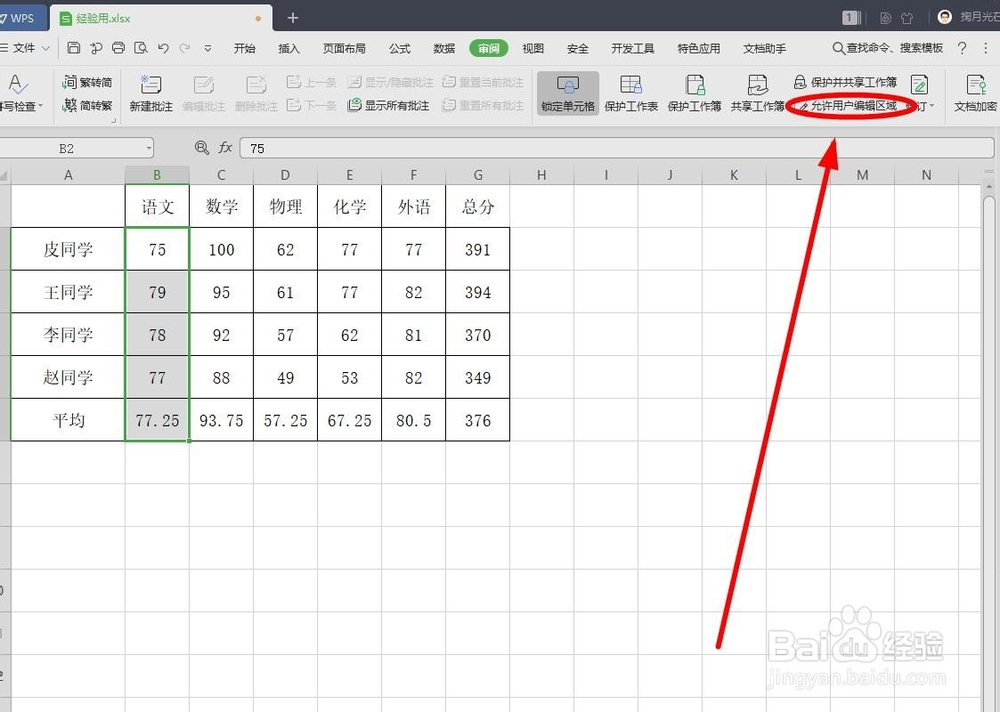Click 允许用户编辑区域 button
This screenshot has height=712, width=1000.
[848, 106]
